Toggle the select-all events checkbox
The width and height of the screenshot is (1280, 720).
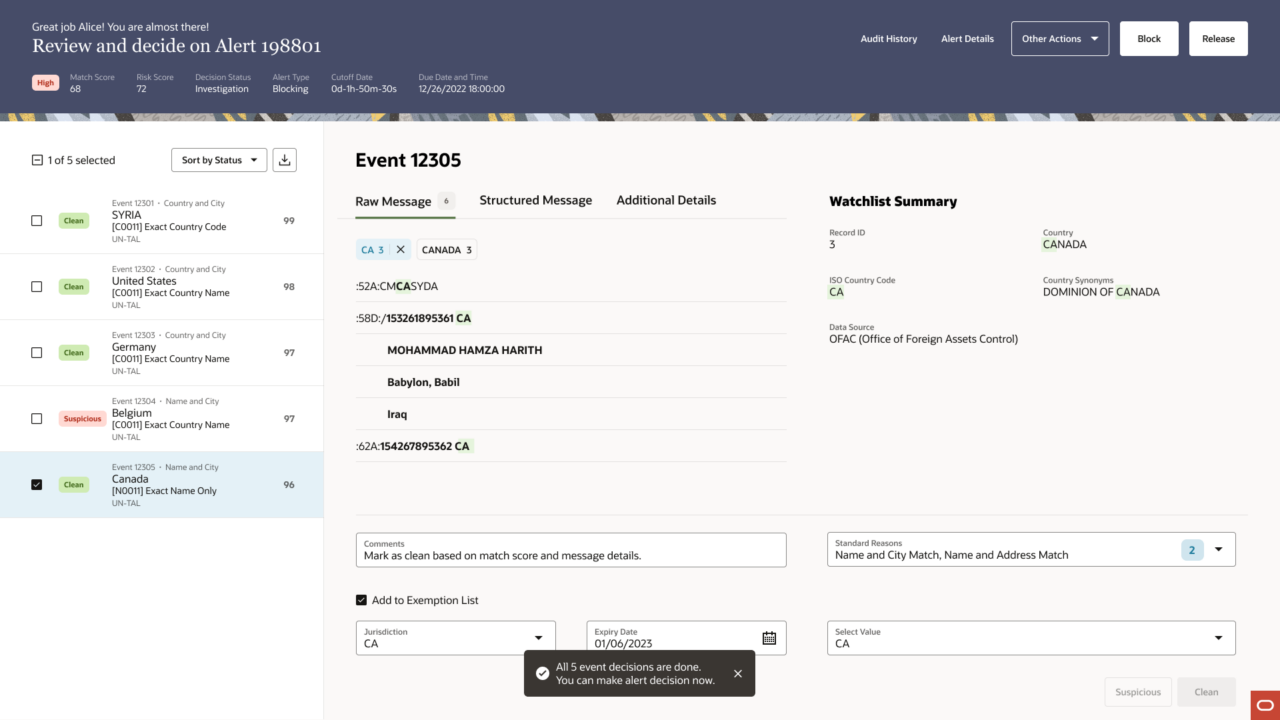tap(37, 160)
